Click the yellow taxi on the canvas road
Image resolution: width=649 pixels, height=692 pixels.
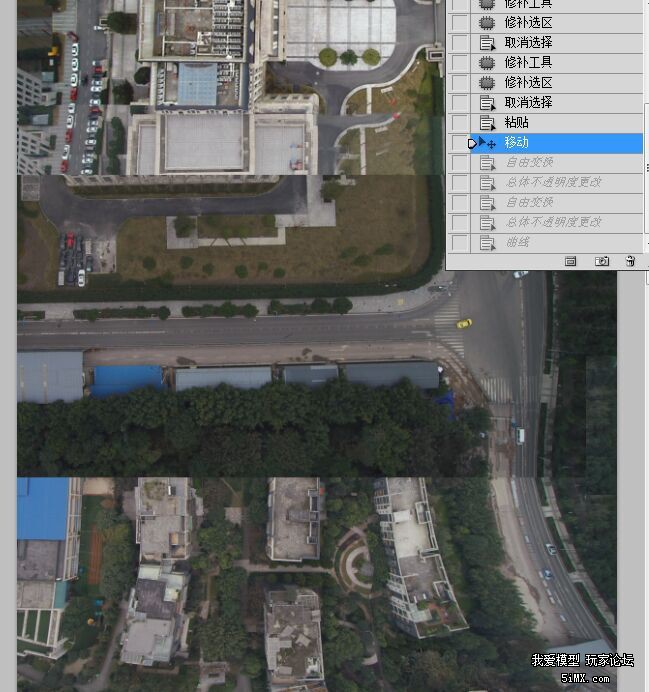[464, 323]
